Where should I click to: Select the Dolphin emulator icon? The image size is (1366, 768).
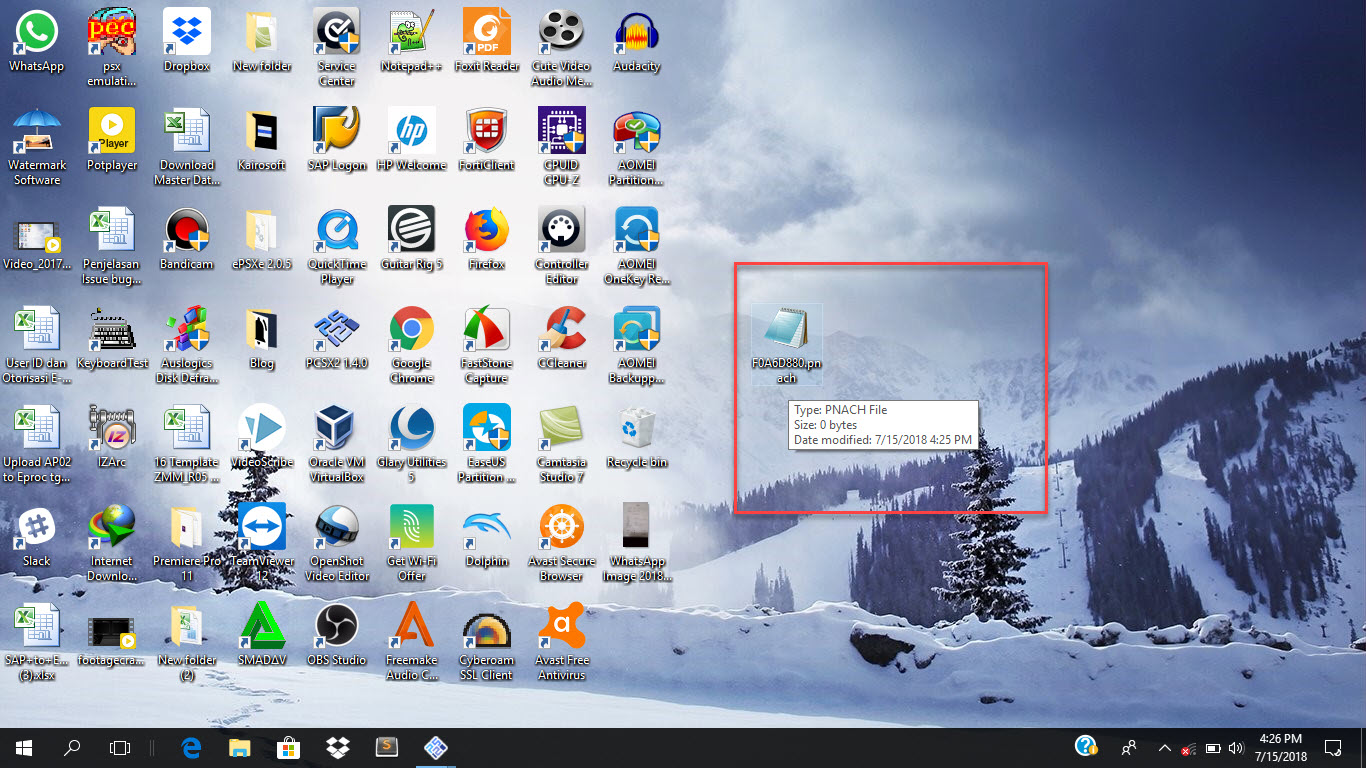click(487, 527)
